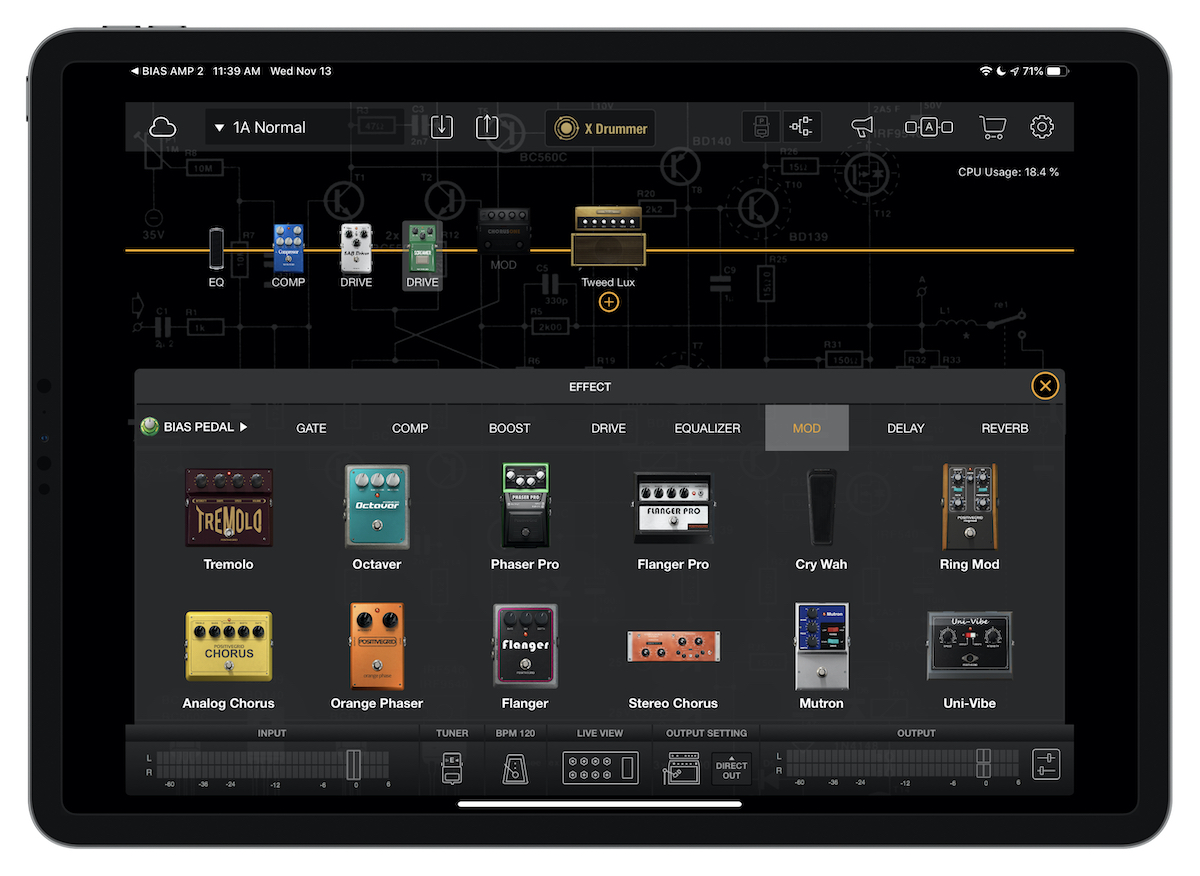Open the settings gear
This screenshot has height=876, width=1200.
1042,127
